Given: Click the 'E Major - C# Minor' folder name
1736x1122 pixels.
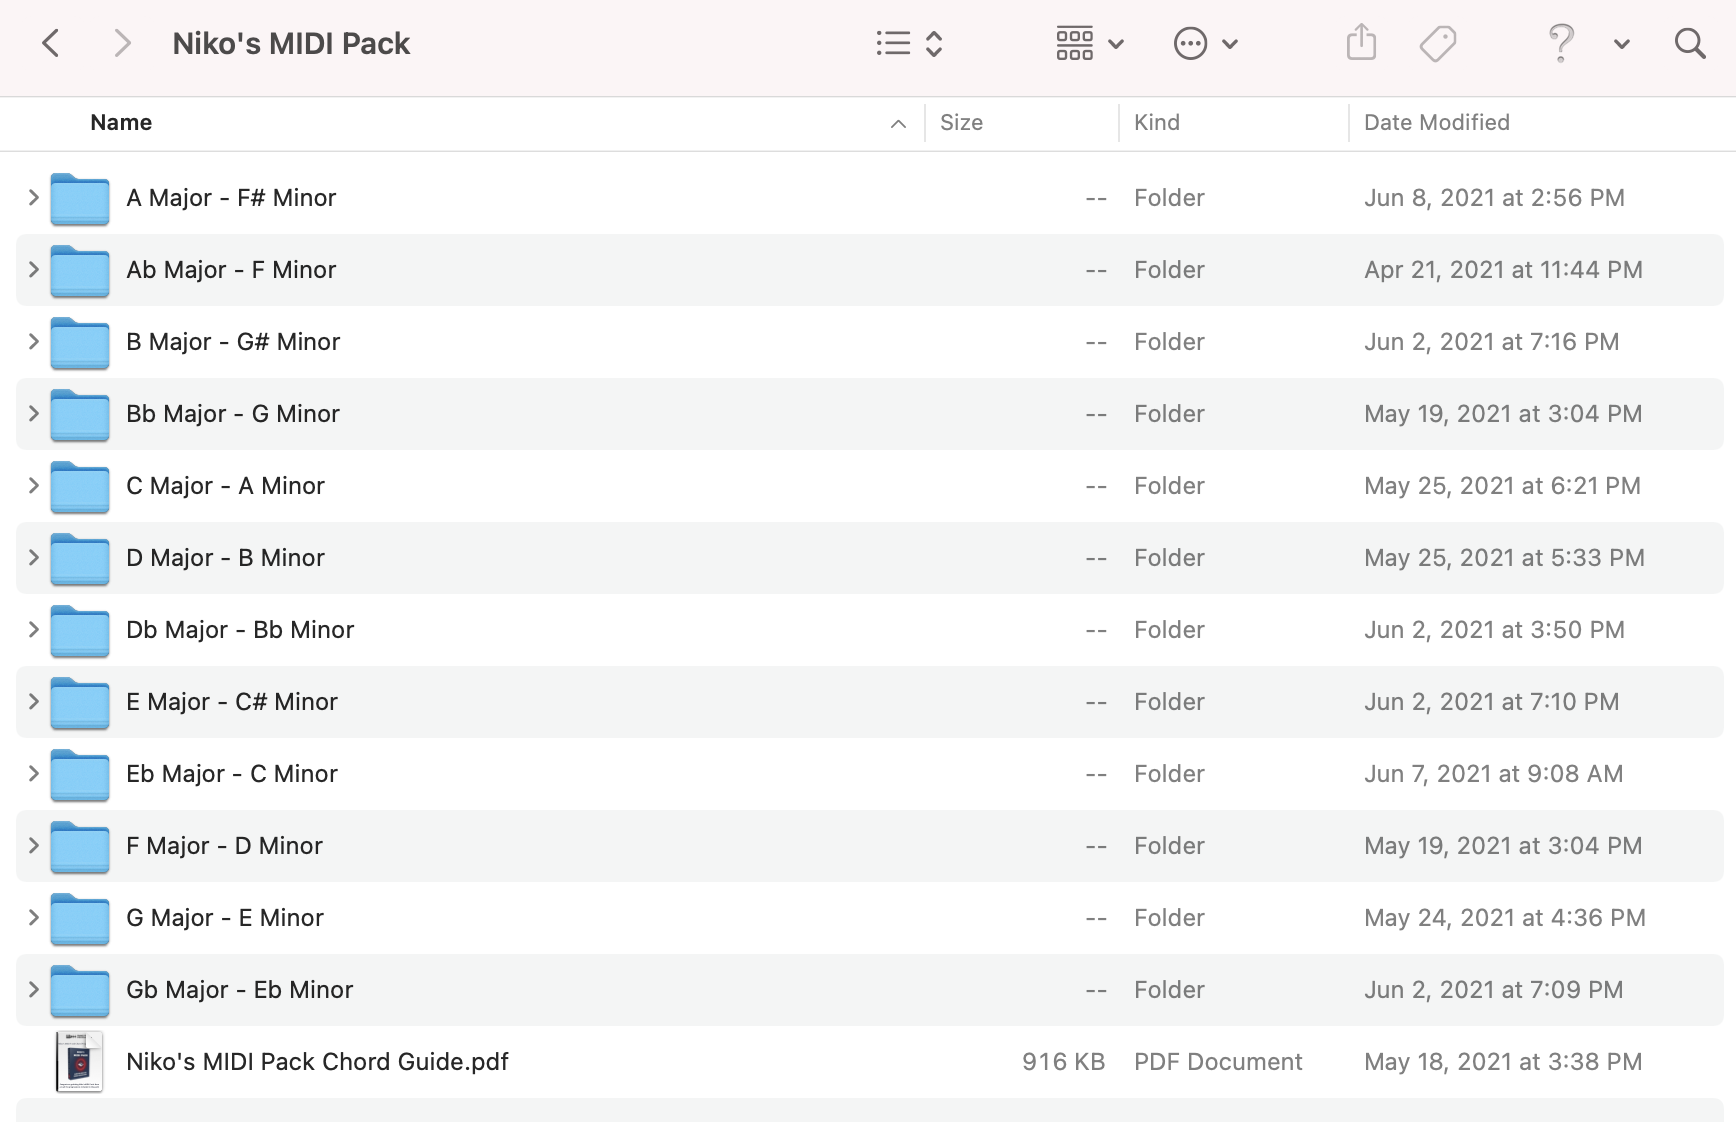Looking at the screenshot, I should [x=232, y=702].
